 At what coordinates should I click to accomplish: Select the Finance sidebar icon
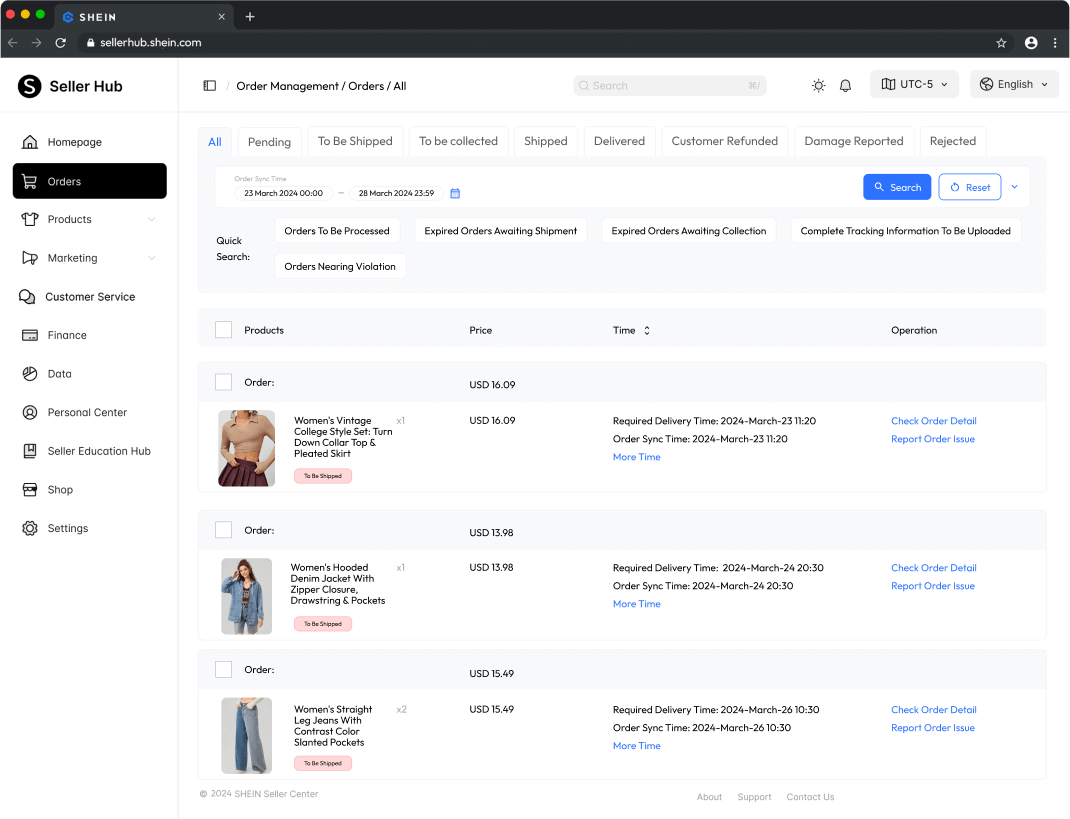tap(31, 335)
